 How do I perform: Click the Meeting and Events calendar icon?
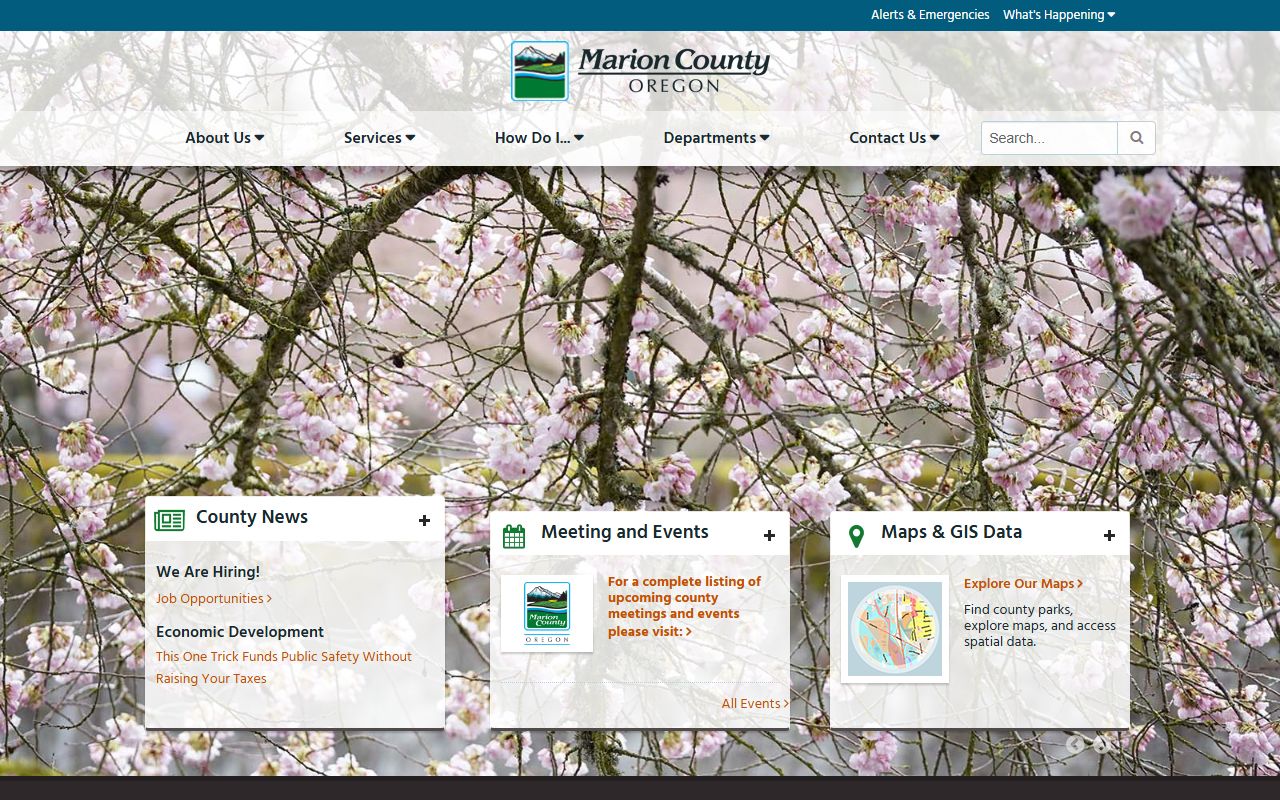click(514, 536)
